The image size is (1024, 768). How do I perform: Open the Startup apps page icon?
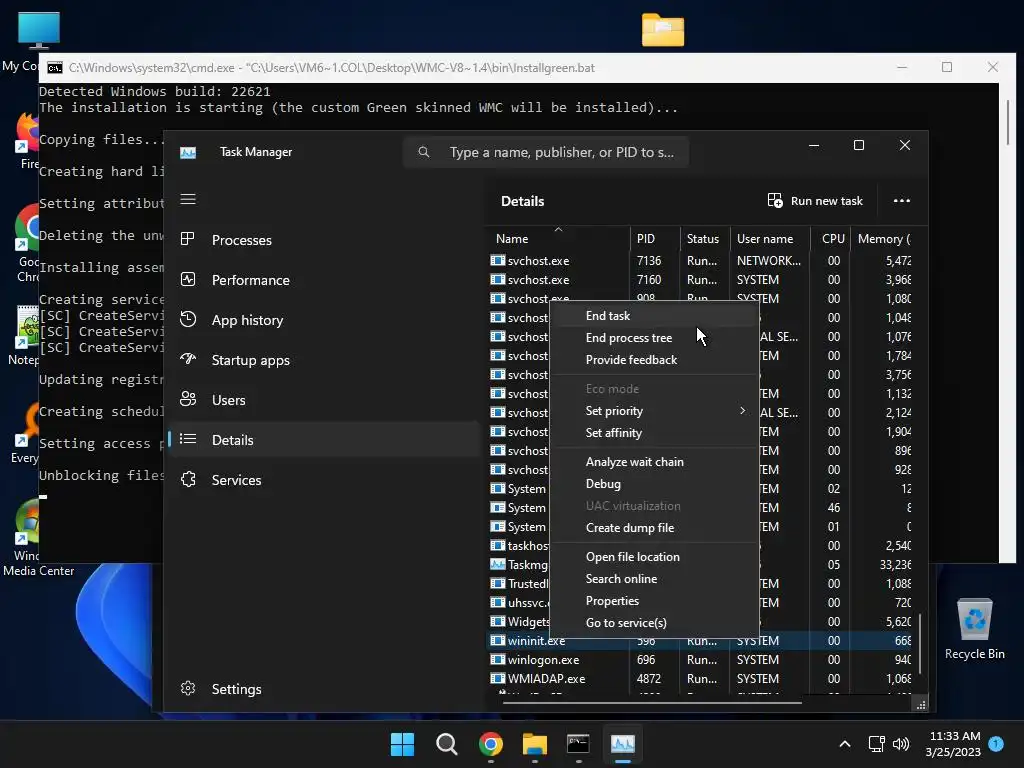click(x=188, y=359)
